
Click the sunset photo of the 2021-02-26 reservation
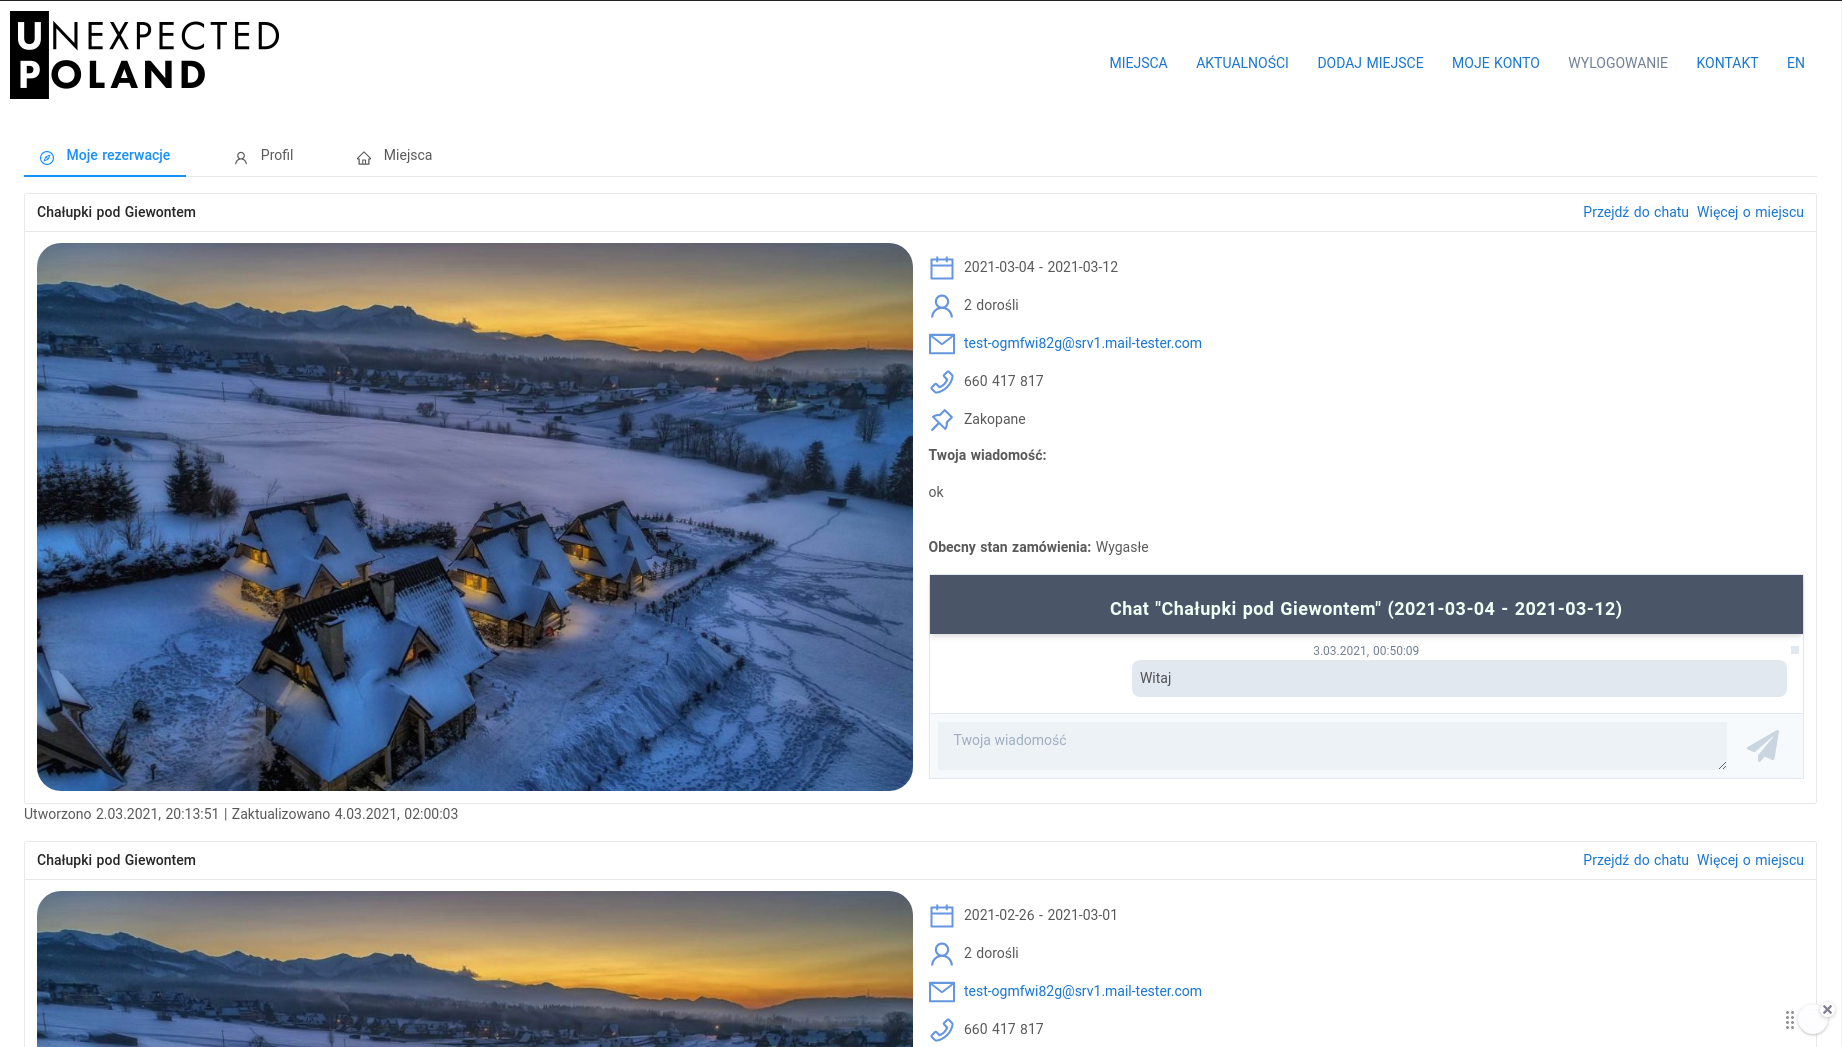tap(475, 969)
